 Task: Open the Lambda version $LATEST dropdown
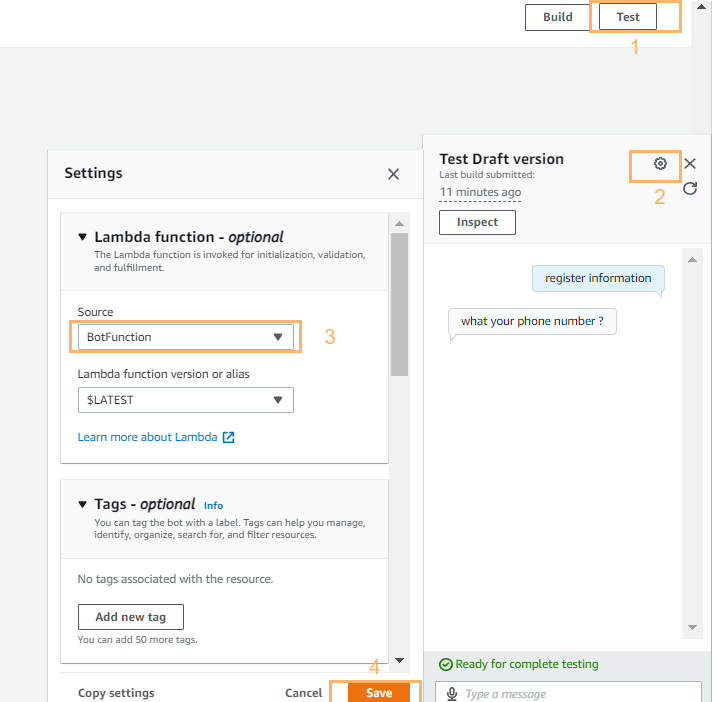pyautogui.click(x=185, y=400)
